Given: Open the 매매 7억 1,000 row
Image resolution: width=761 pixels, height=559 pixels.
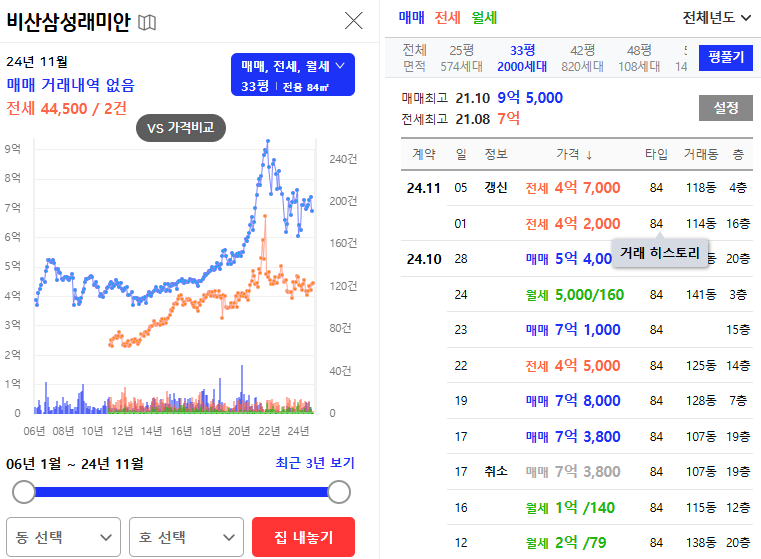Looking at the screenshot, I should point(600,330).
